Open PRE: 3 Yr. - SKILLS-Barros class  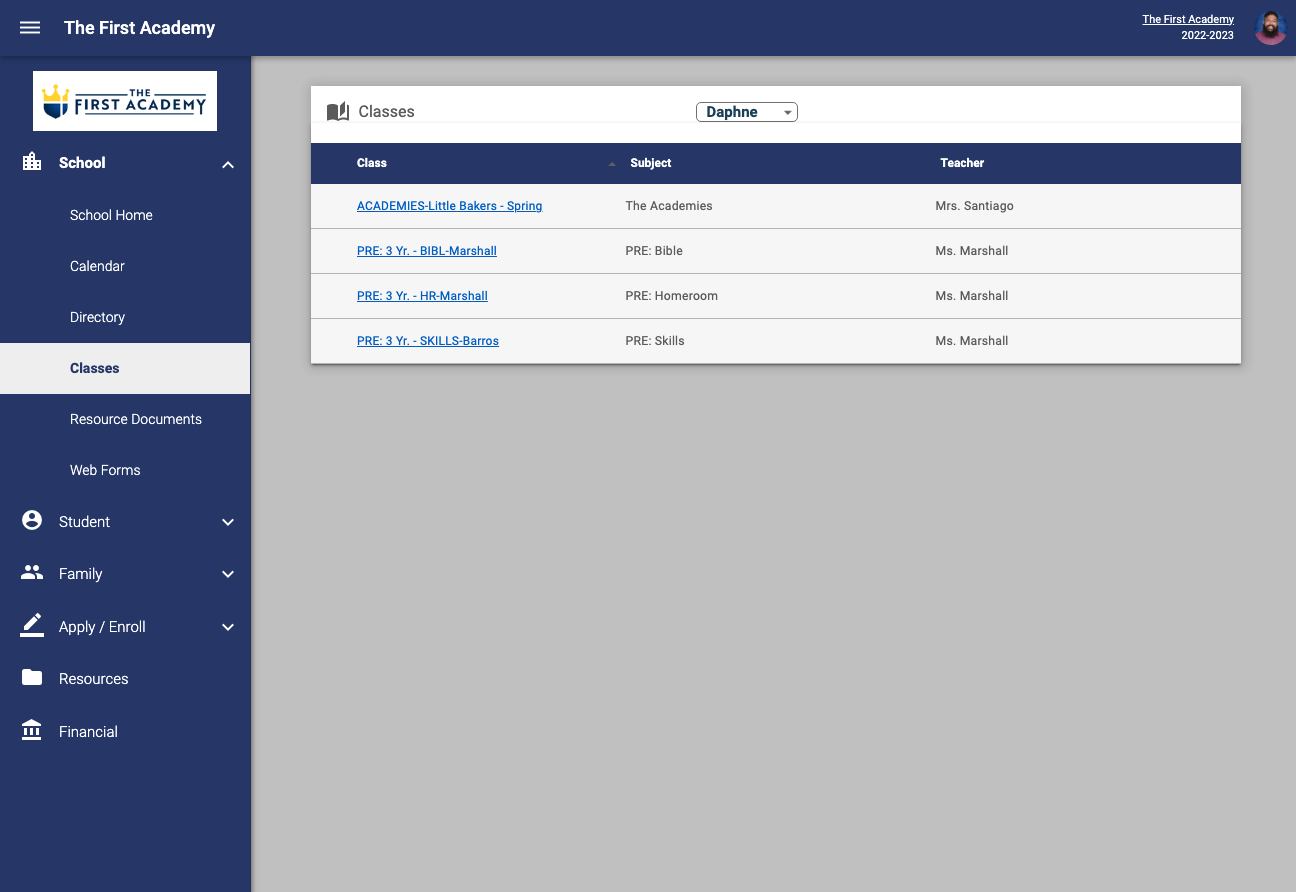pos(427,341)
